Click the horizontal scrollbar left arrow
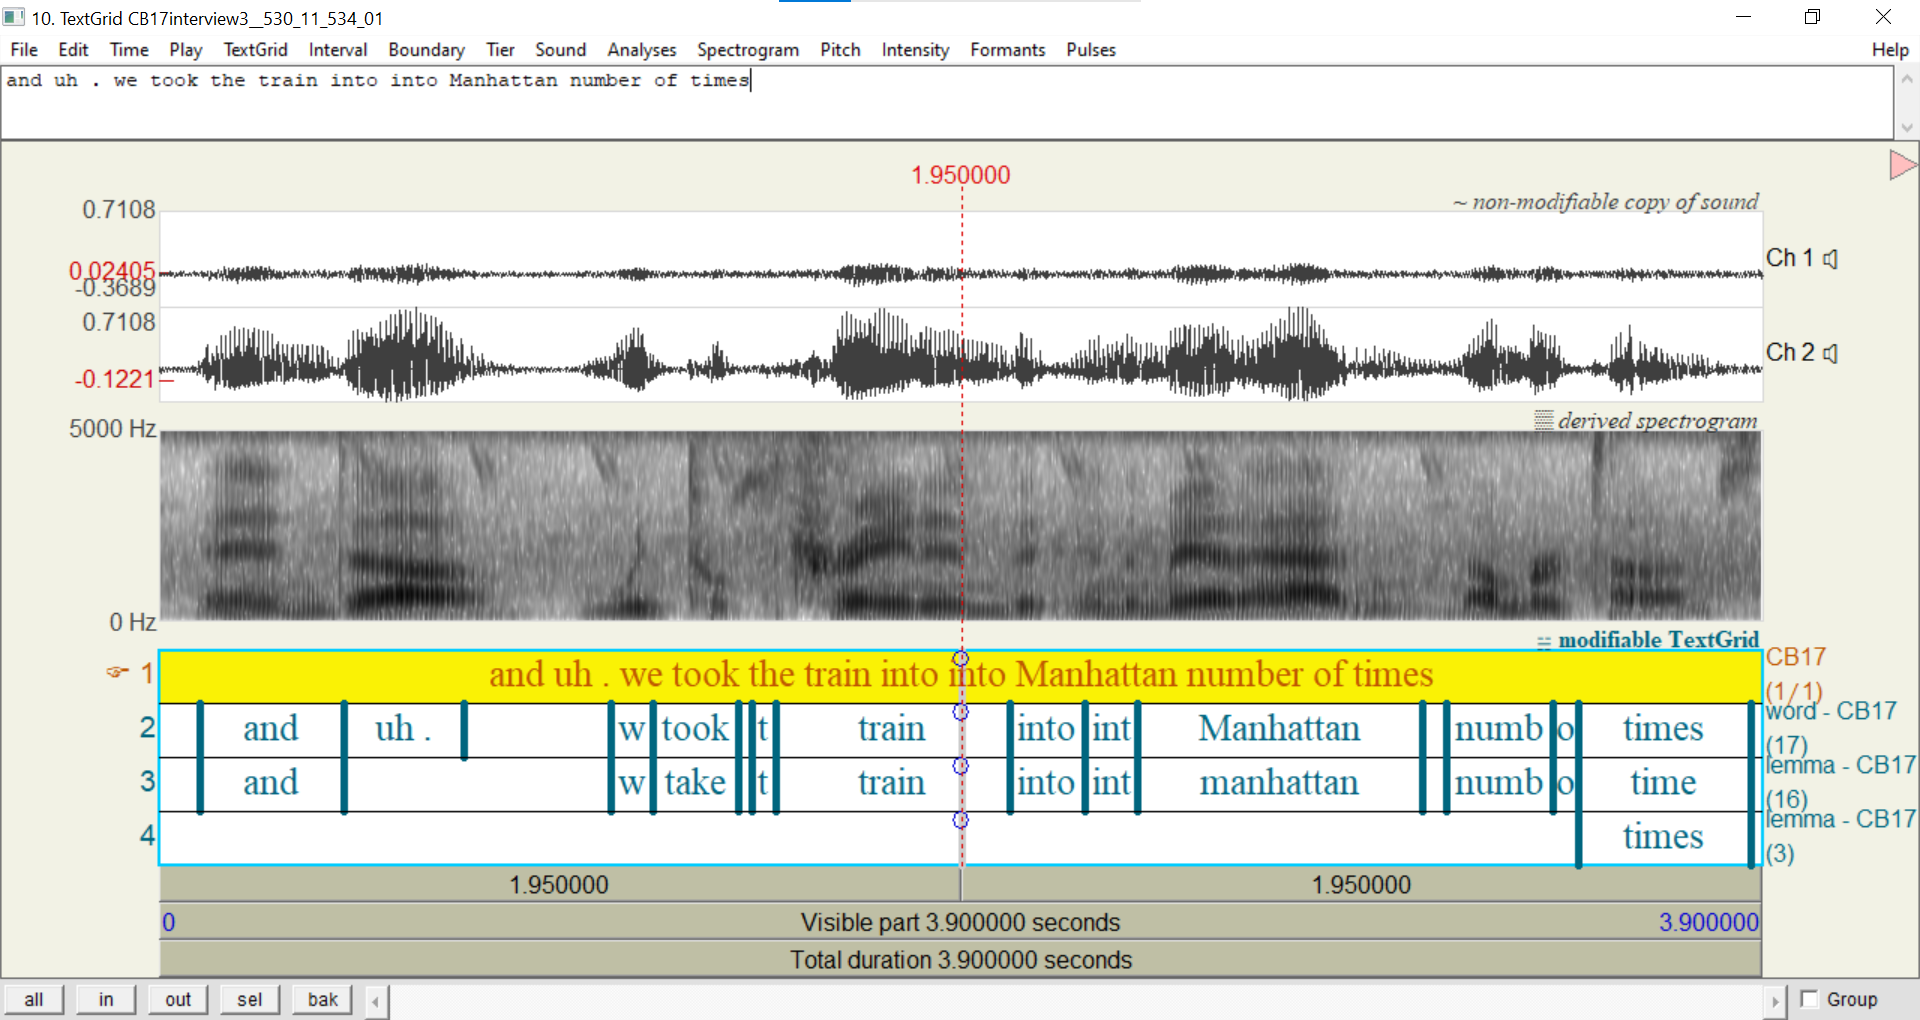This screenshot has width=1920, height=1020. (x=376, y=1001)
